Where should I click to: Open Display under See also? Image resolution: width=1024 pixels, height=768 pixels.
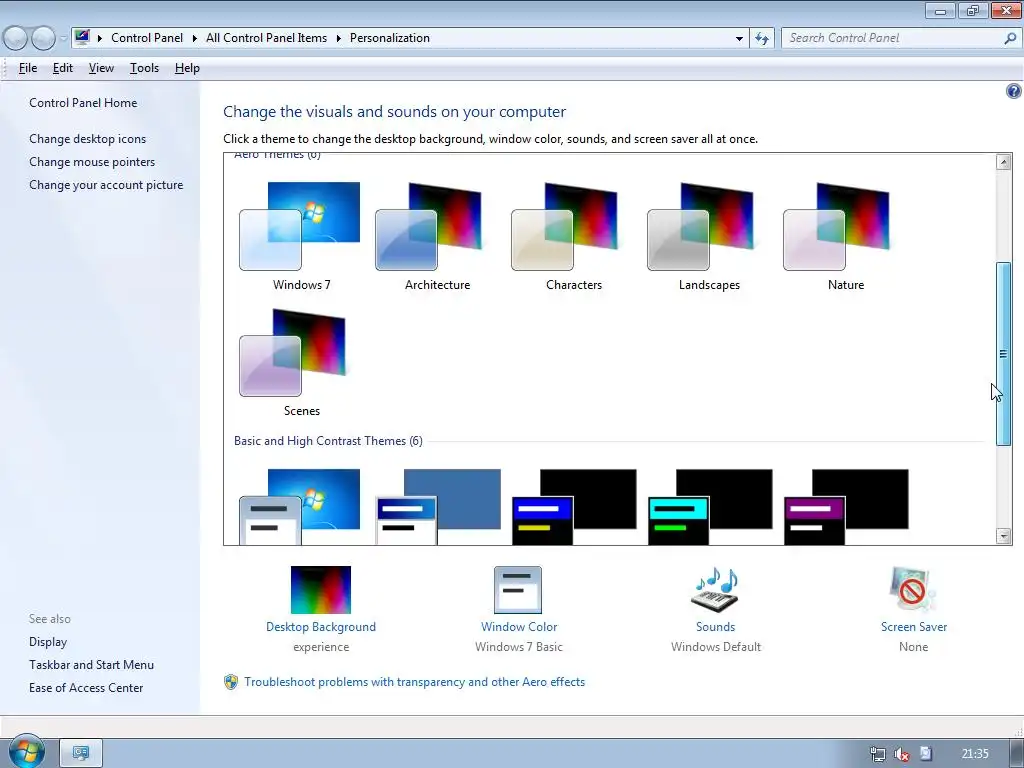click(48, 641)
